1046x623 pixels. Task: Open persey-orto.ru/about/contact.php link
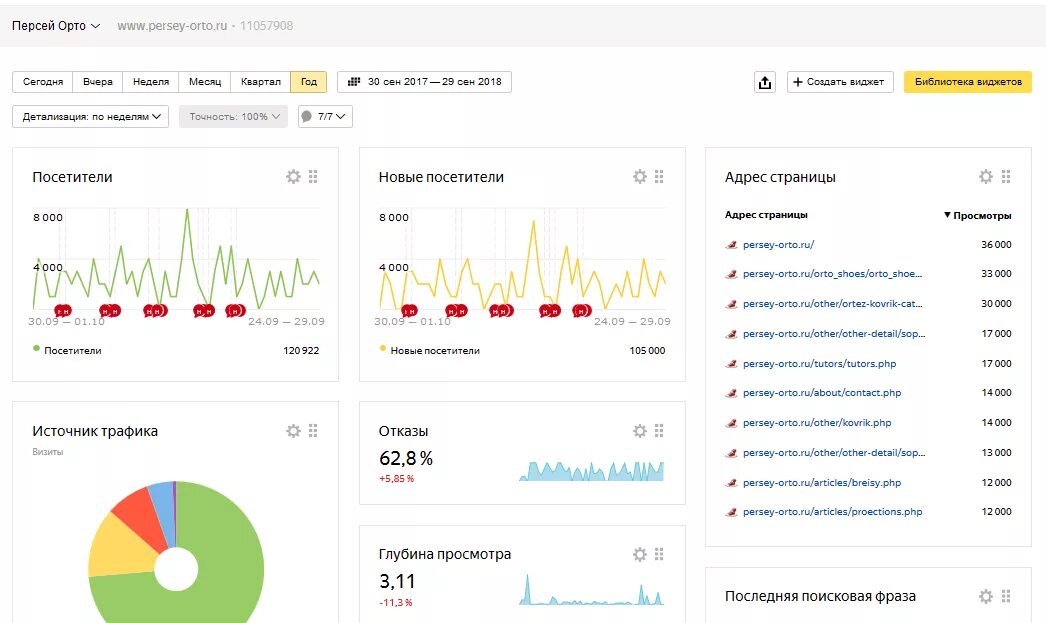(x=822, y=393)
